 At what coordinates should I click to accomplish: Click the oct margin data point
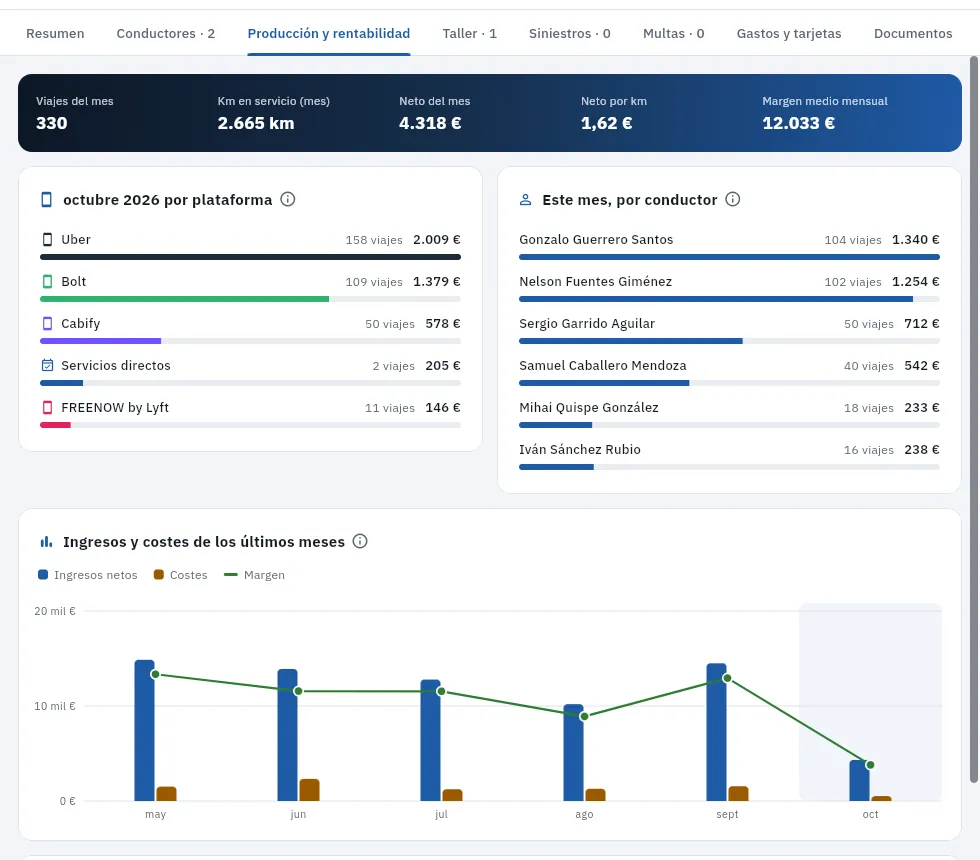click(870, 765)
